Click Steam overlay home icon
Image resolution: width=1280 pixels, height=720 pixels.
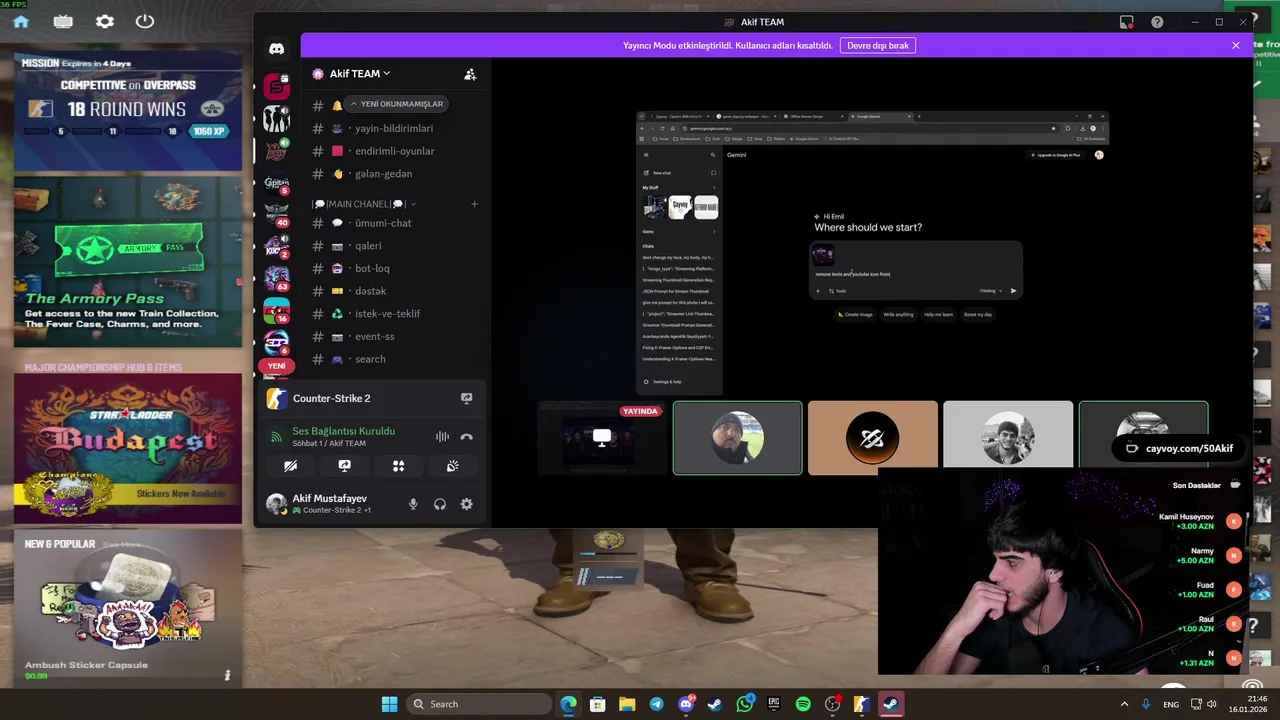click(21, 21)
